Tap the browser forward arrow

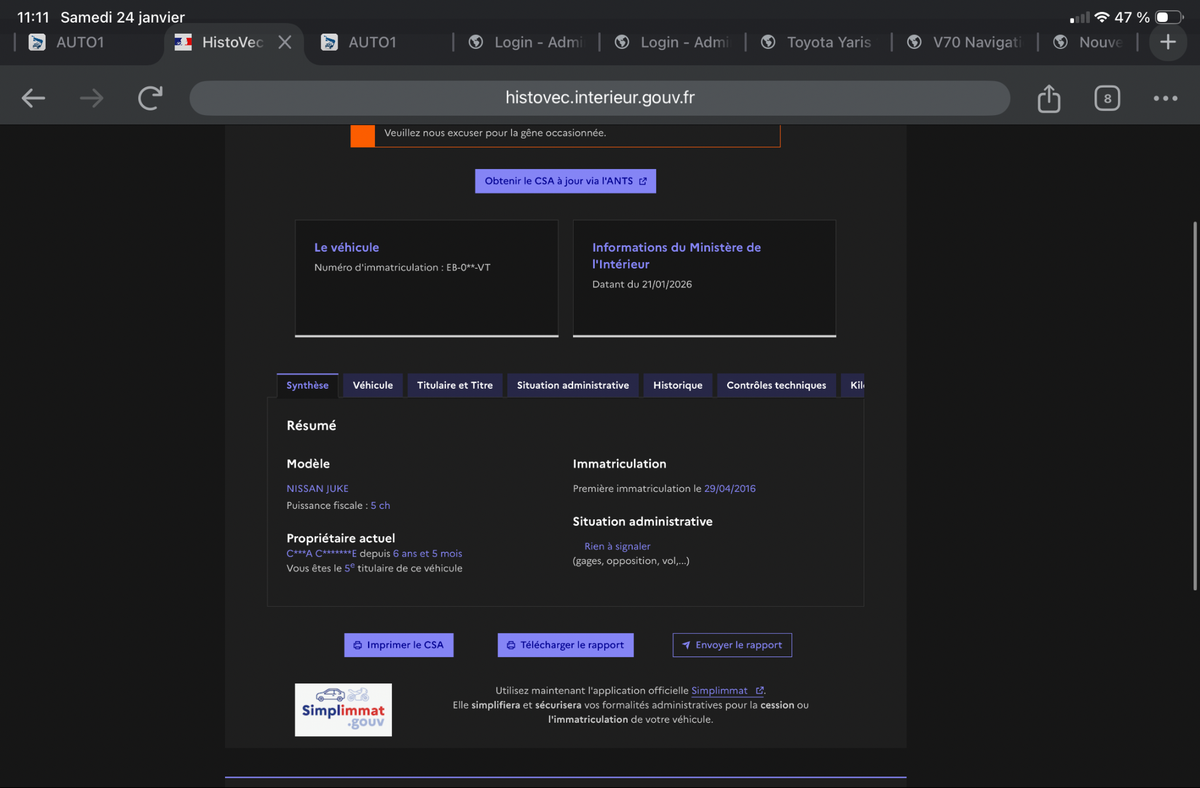click(x=91, y=98)
